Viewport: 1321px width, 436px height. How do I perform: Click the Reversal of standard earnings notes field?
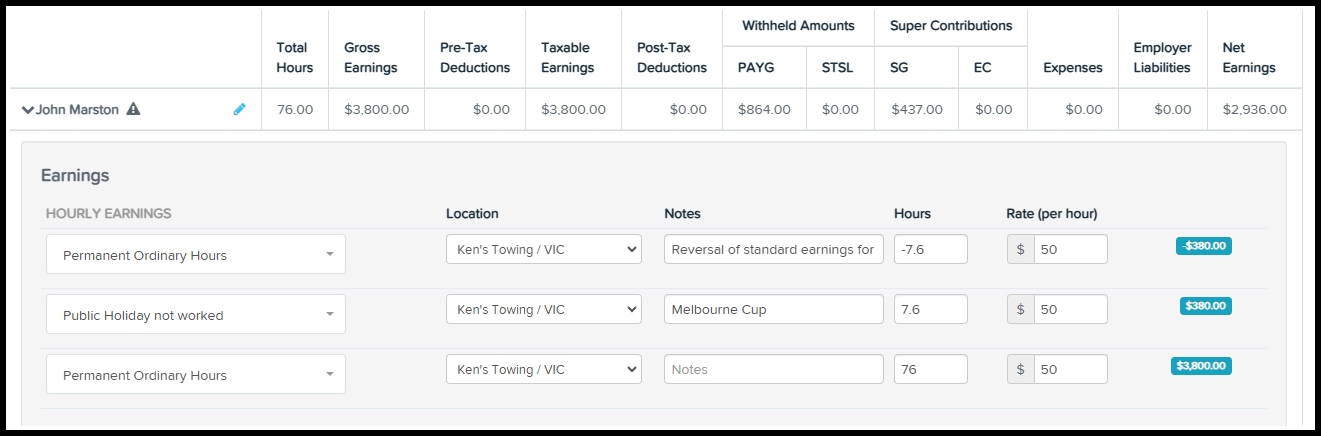(773, 249)
